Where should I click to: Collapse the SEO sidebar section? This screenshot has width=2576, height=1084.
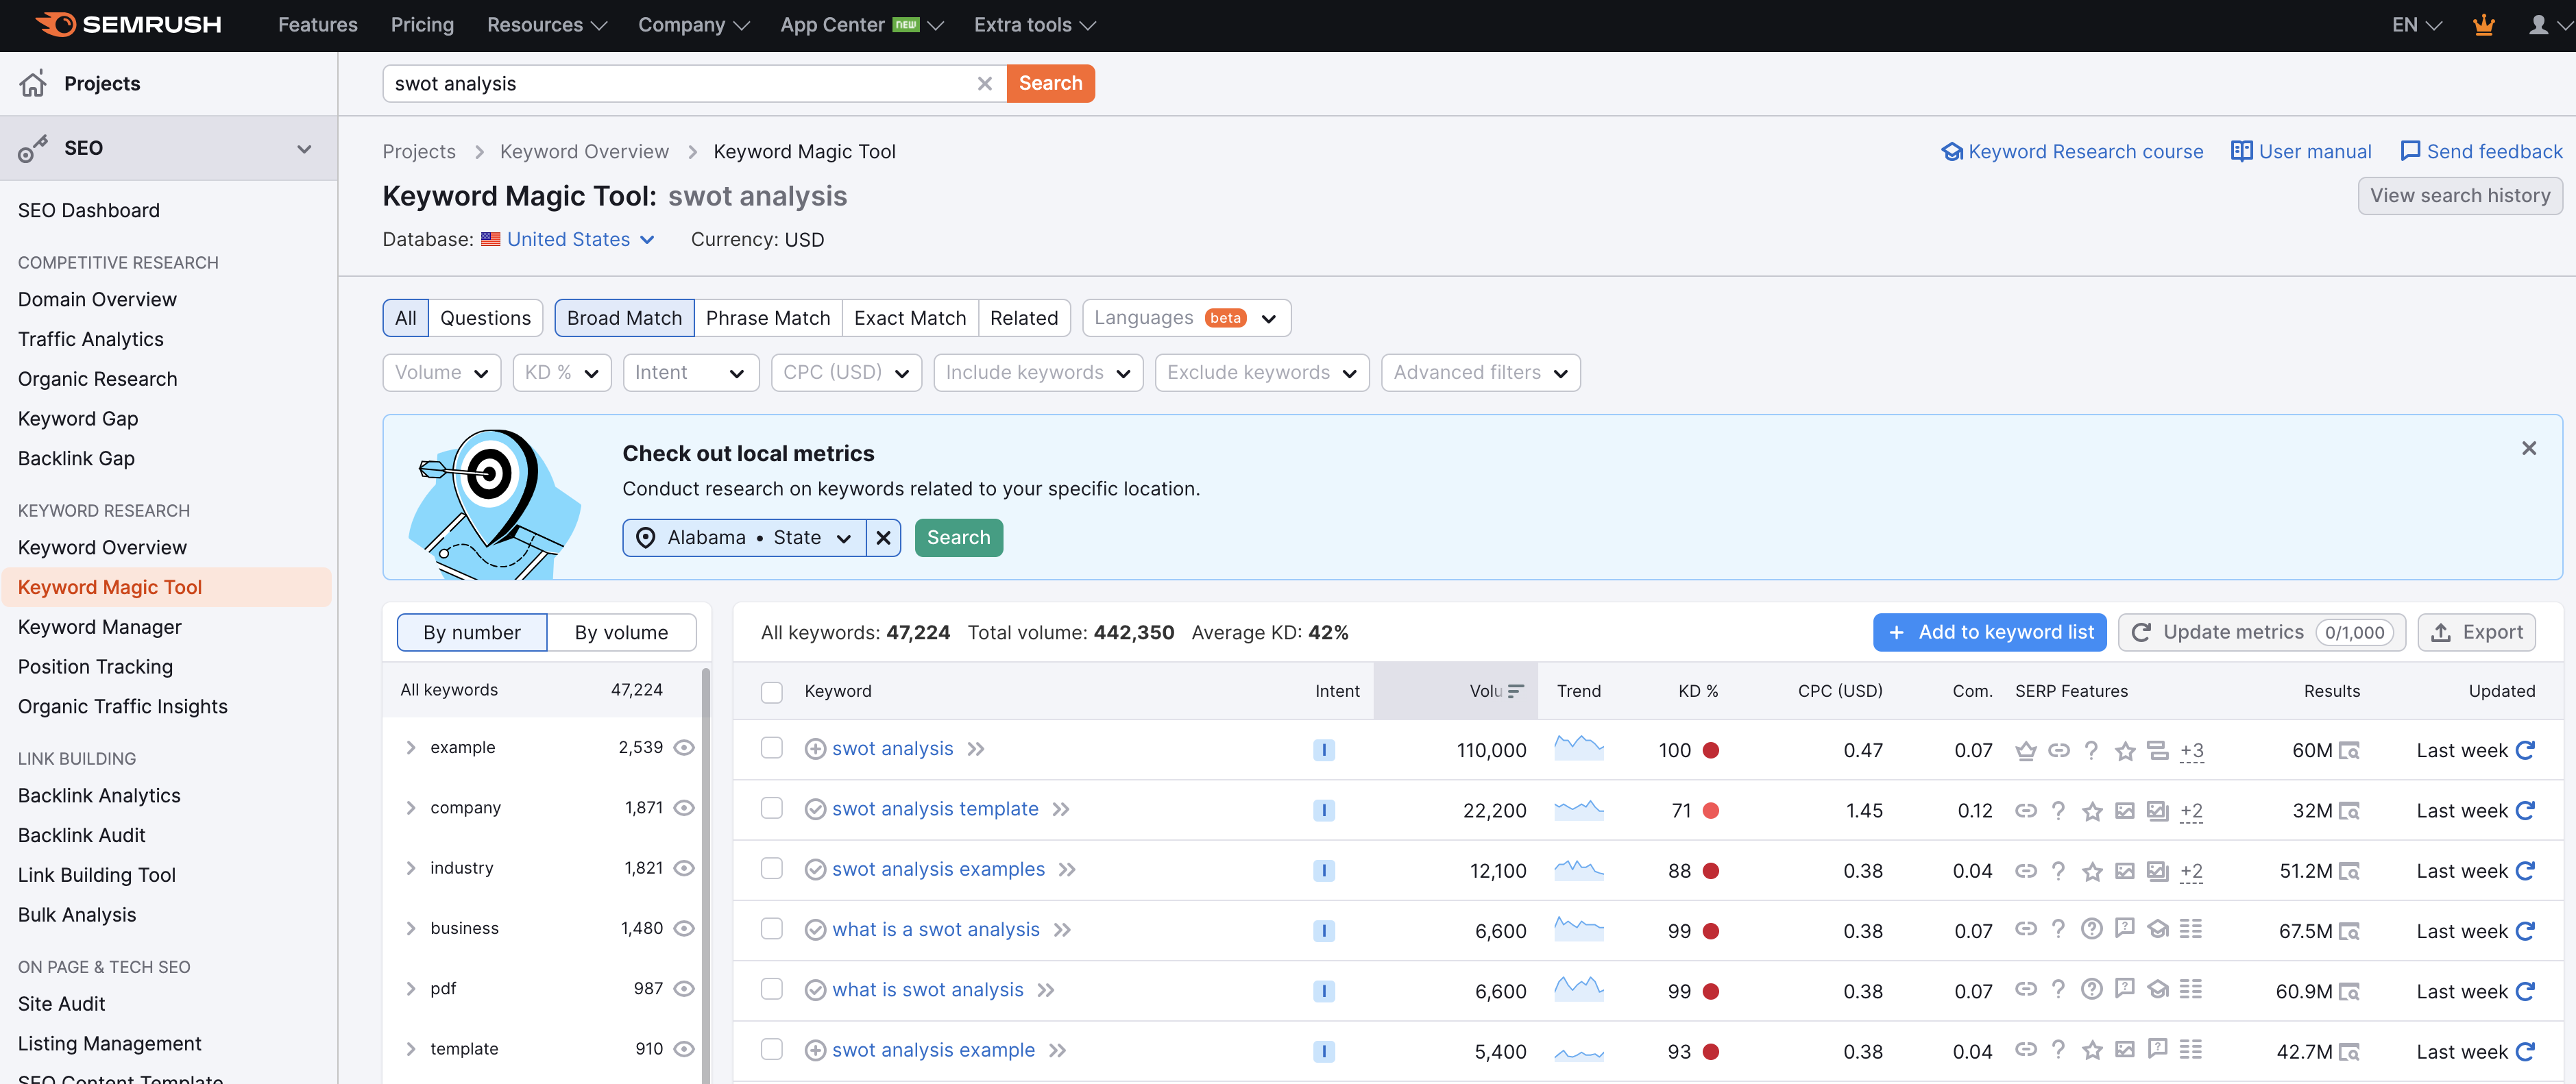click(x=304, y=149)
